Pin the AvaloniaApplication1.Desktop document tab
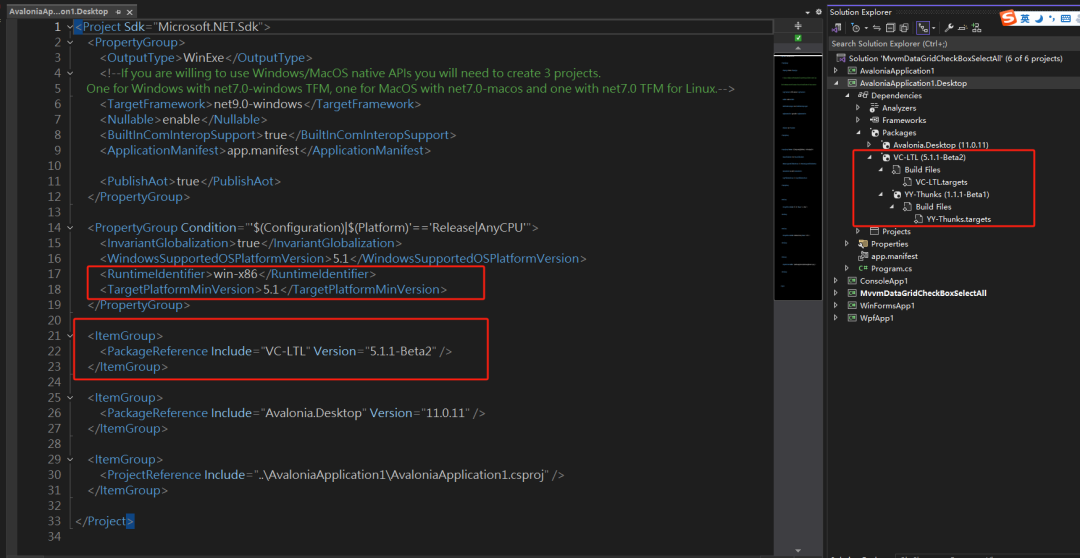The width and height of the screenshot is (1080, 558). point(120,11)
